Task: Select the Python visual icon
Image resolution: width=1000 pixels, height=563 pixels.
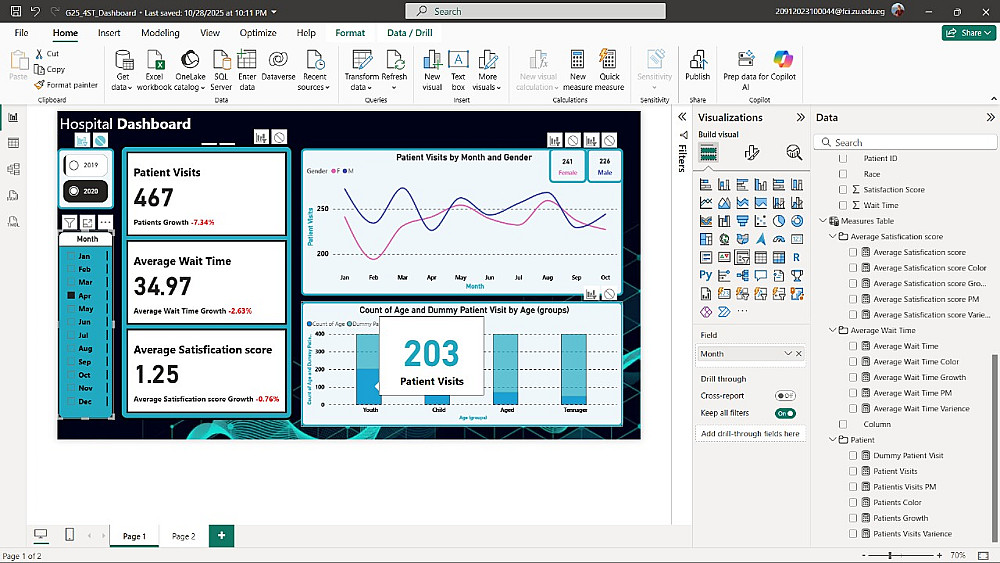Action: pos(706,274)
